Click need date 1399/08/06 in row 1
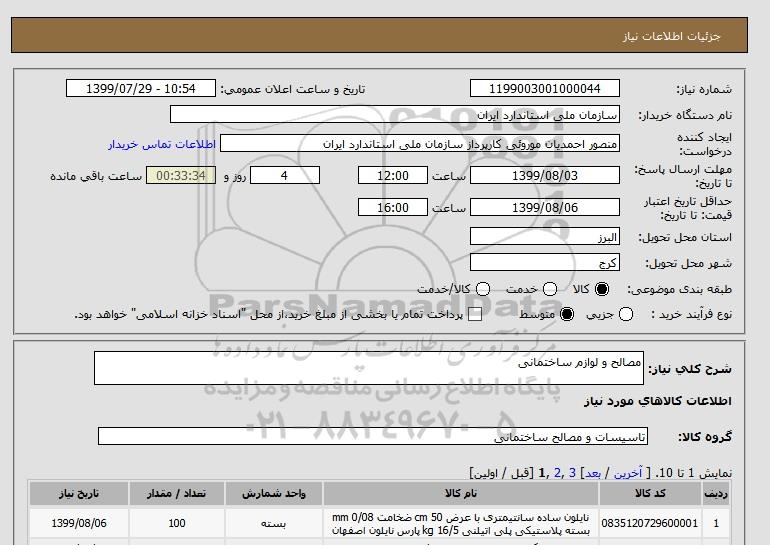 click(x=79, y=523)
